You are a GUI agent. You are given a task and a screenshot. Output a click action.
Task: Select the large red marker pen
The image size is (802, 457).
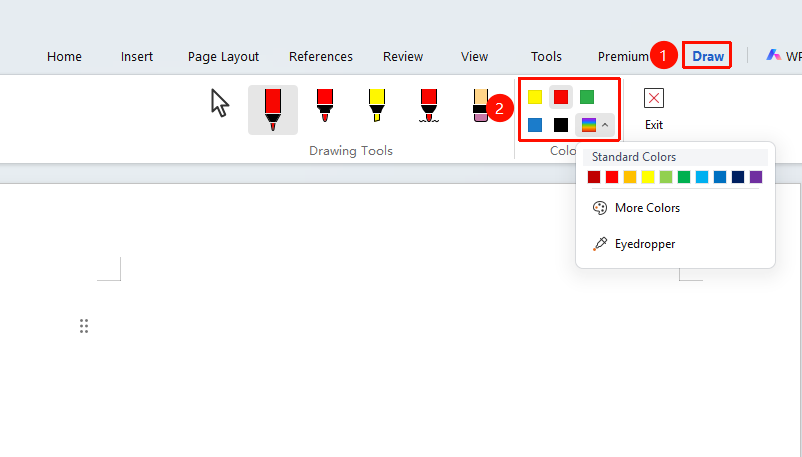[x=273, y=110]
